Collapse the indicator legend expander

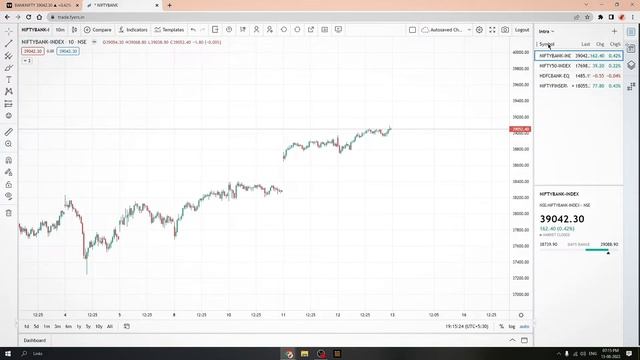point(27,60)
